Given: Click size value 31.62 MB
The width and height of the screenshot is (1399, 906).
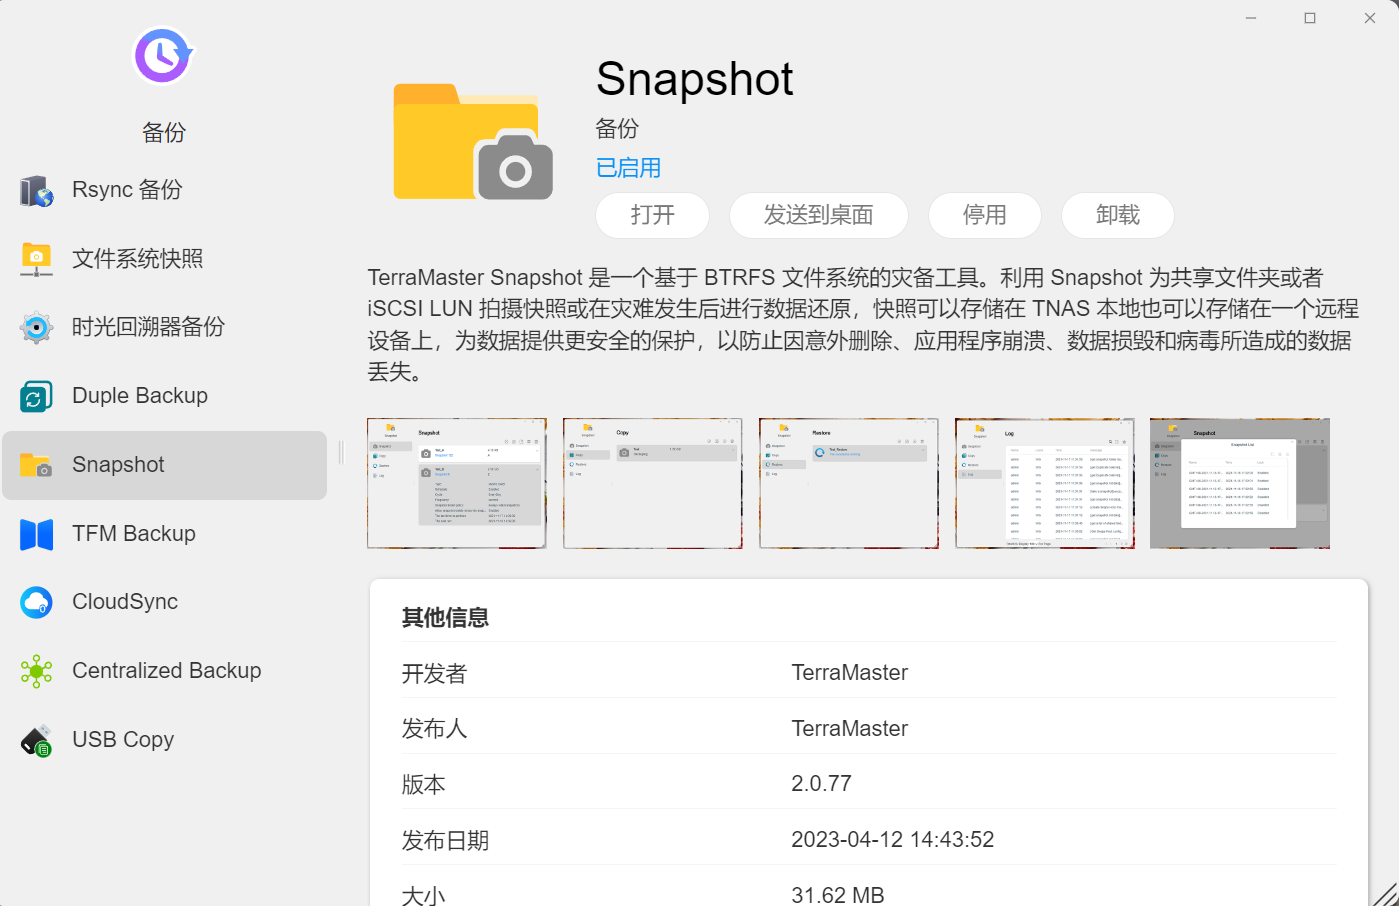Looking at the screenshot, I should [x=838, y=895].
